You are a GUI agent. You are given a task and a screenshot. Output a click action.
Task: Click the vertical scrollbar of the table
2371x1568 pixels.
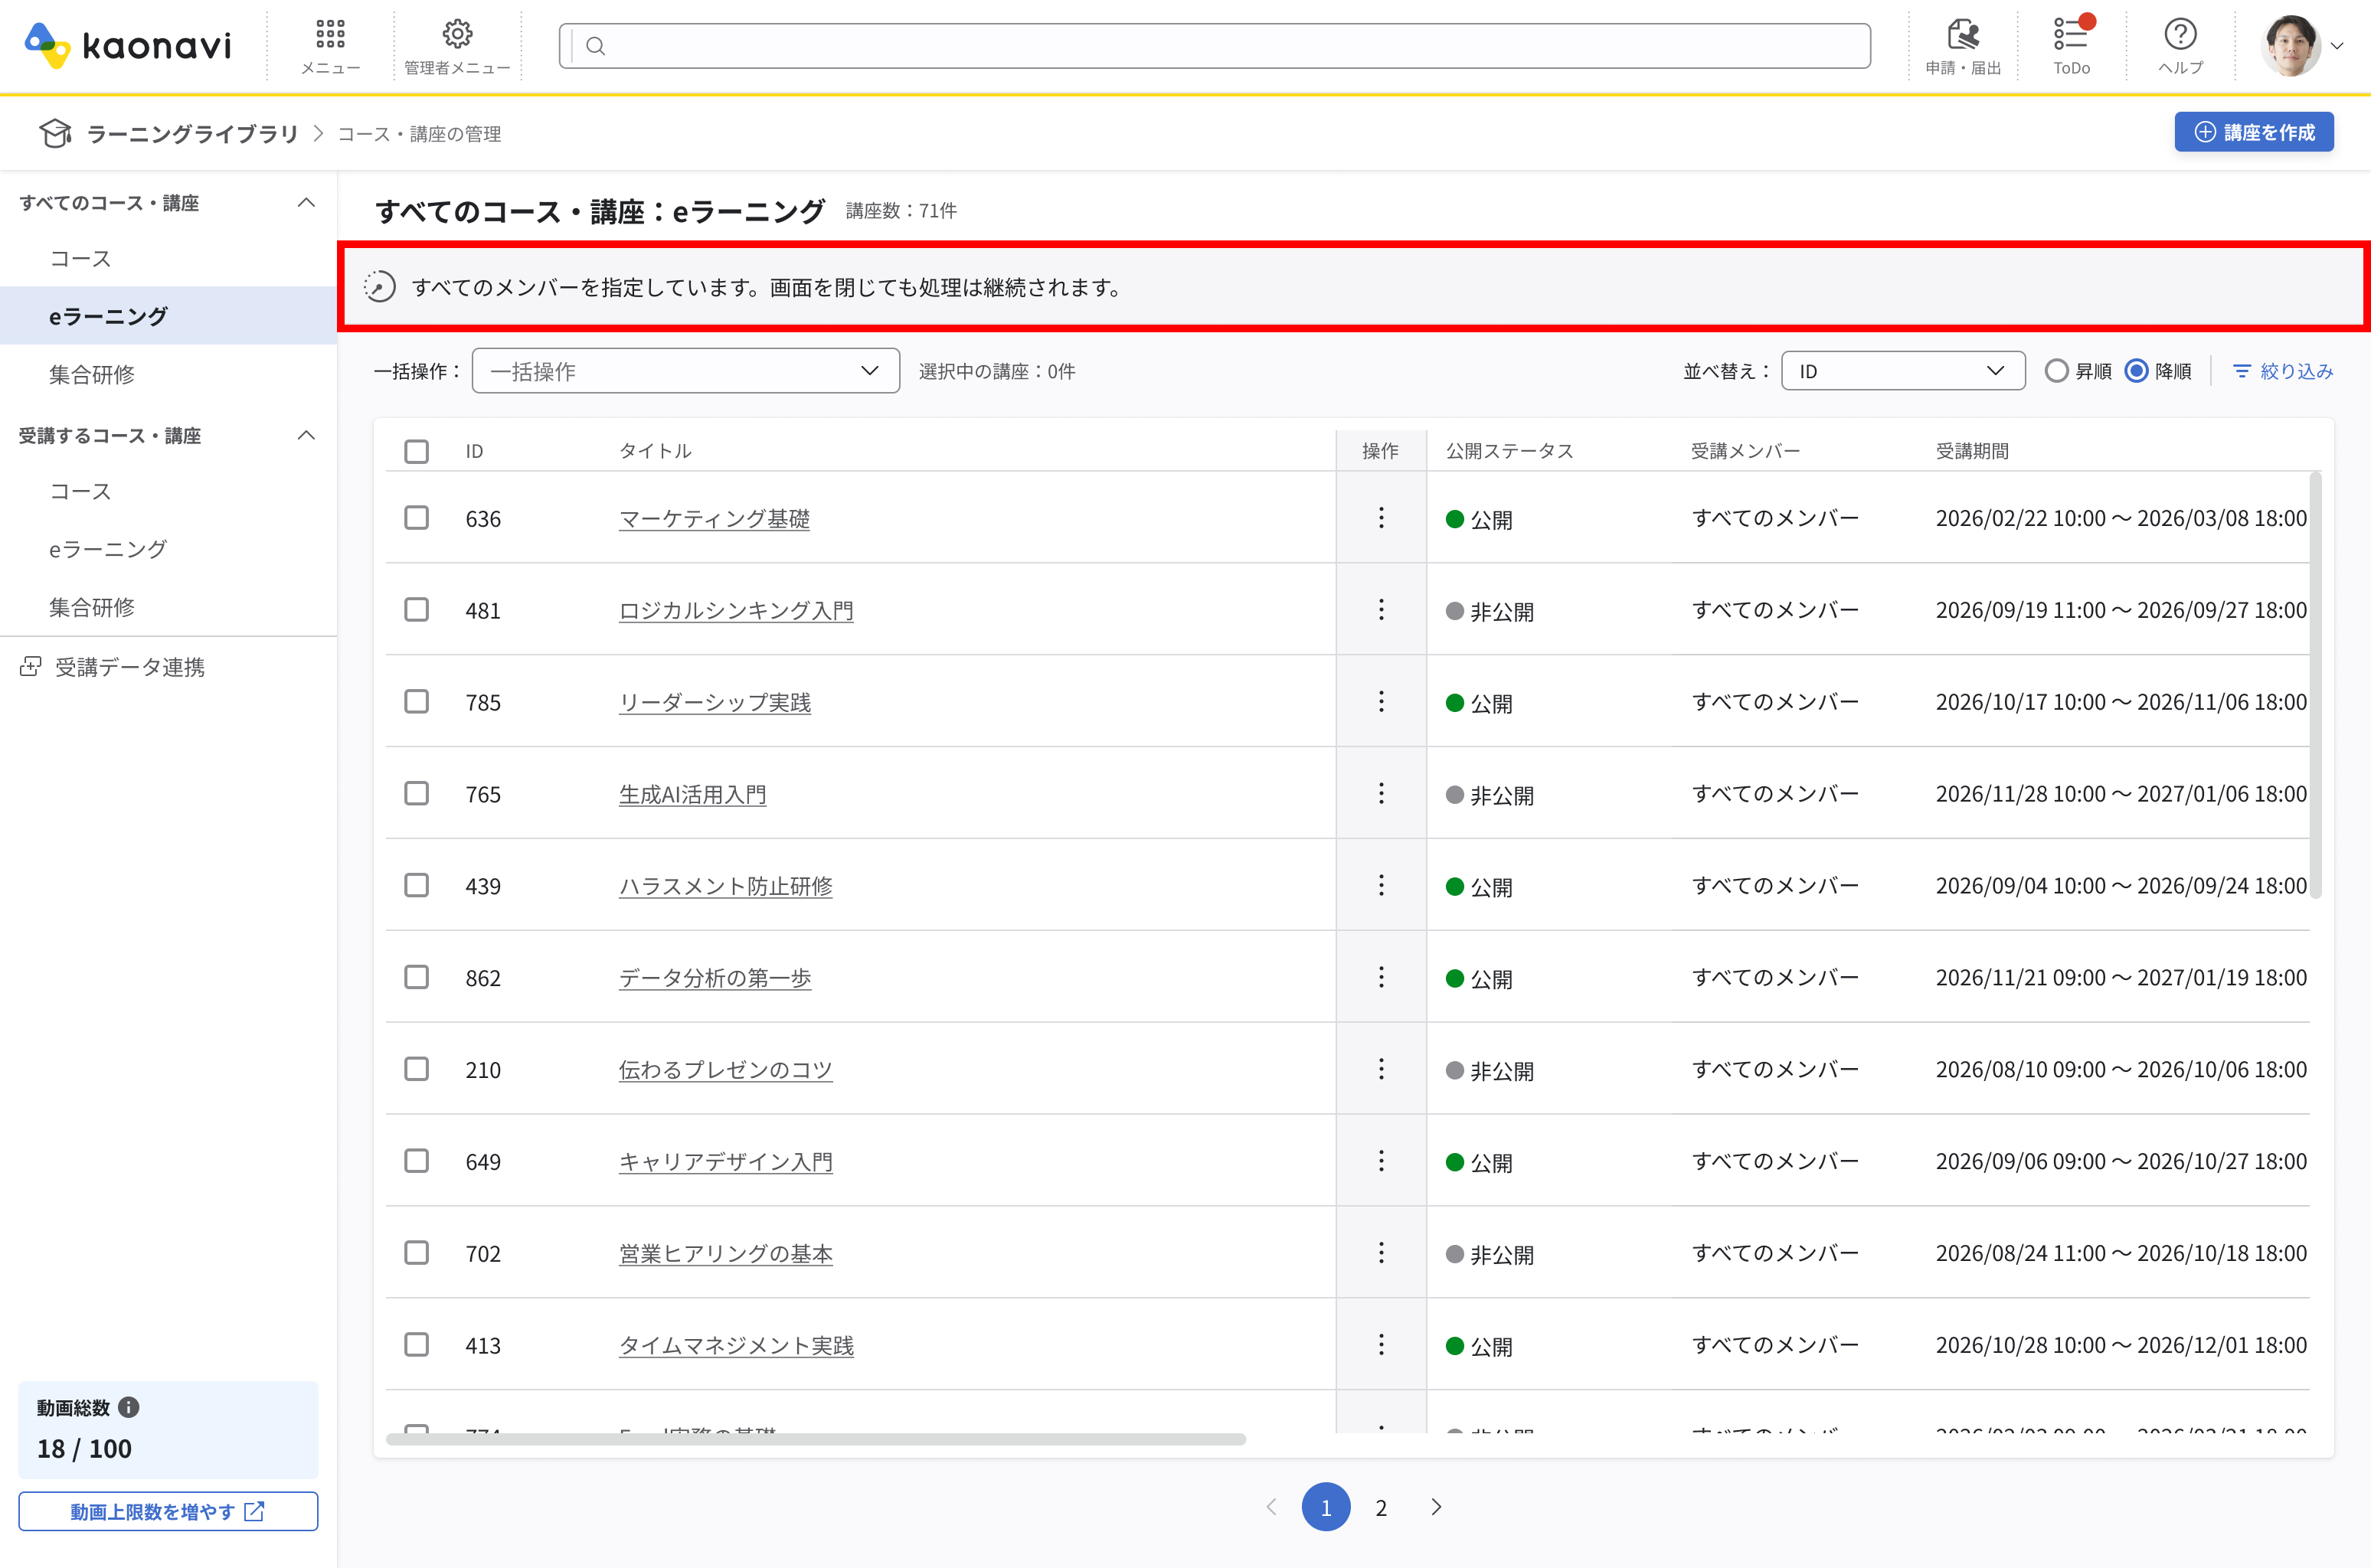coord(2315,685)
